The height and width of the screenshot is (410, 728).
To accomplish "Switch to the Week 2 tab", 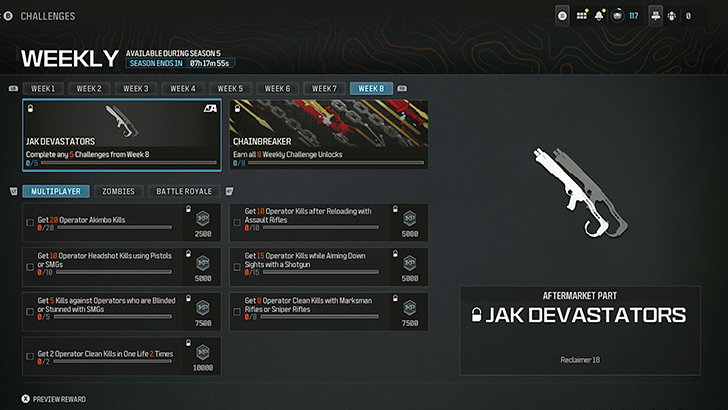I will 89,88.
